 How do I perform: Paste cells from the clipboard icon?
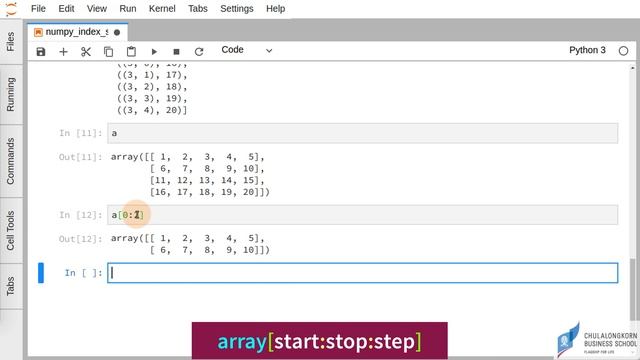pos(131,52)
